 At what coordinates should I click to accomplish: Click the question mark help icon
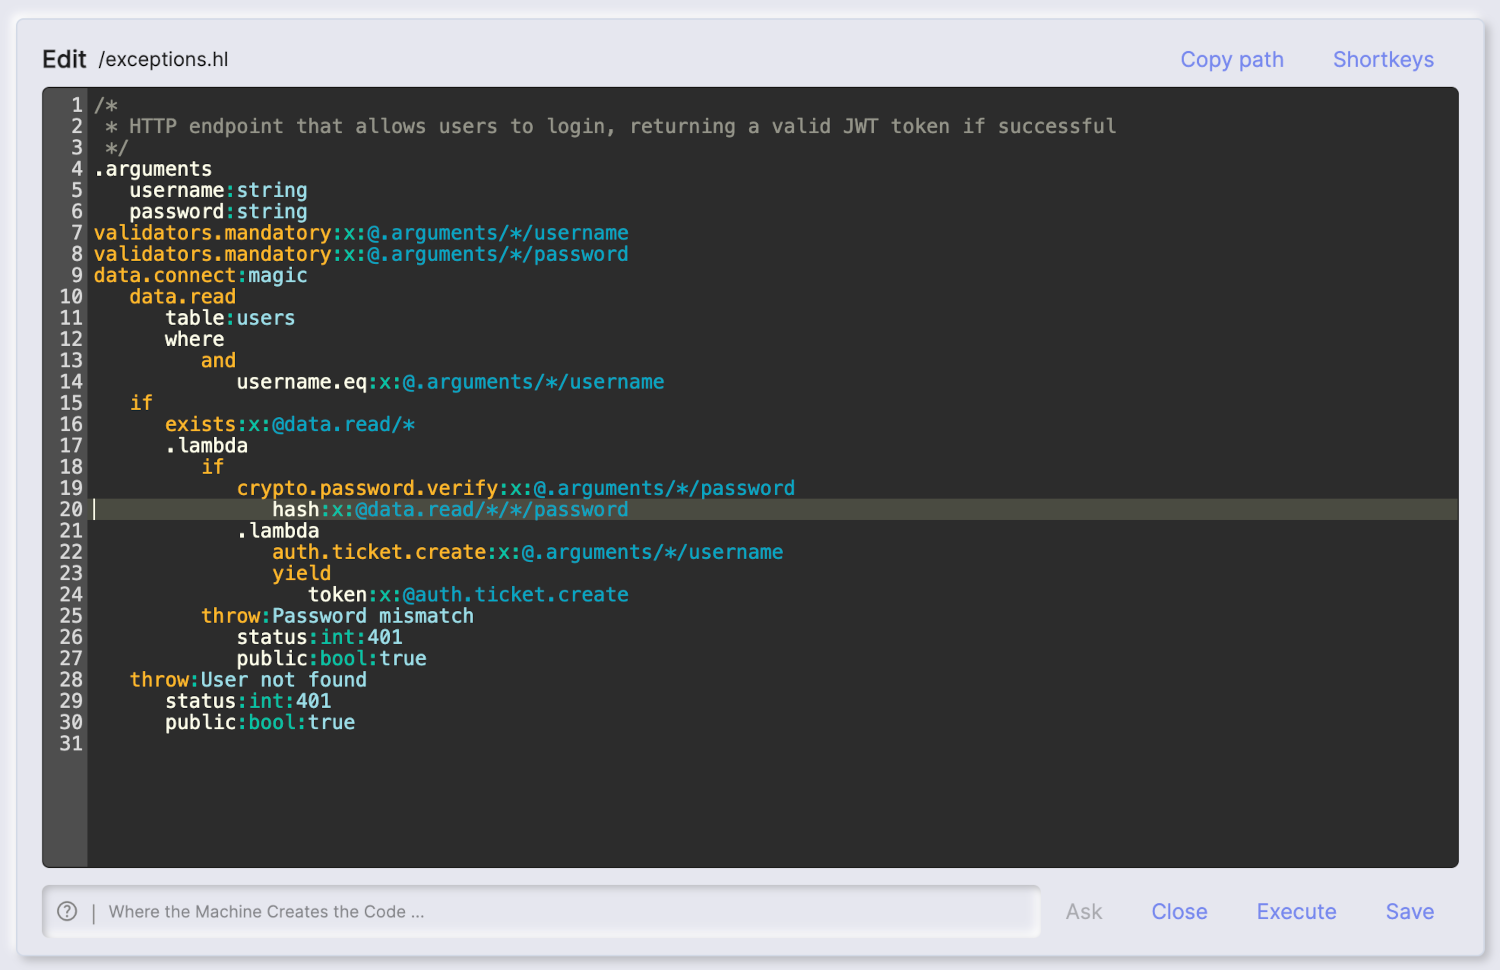(67, 911)
